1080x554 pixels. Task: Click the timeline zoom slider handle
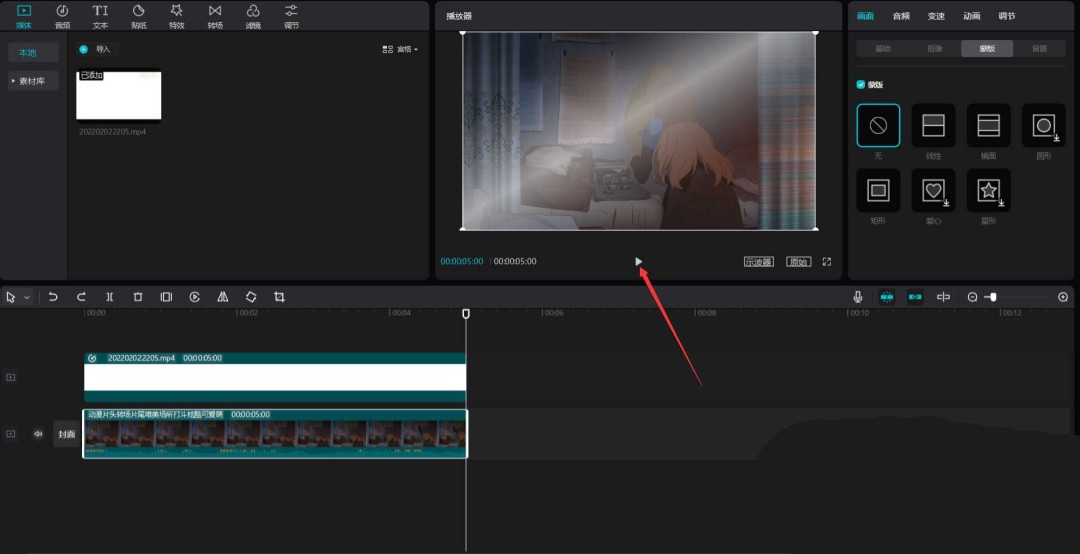(x=992, y=297)
